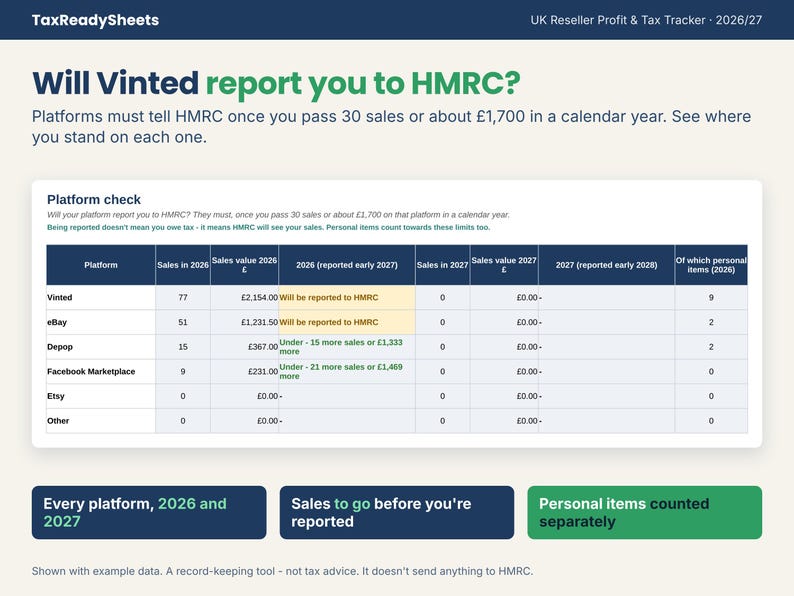Click eBay's 2026 sales count 51
The image size is (794, 596).
[183, 323]
